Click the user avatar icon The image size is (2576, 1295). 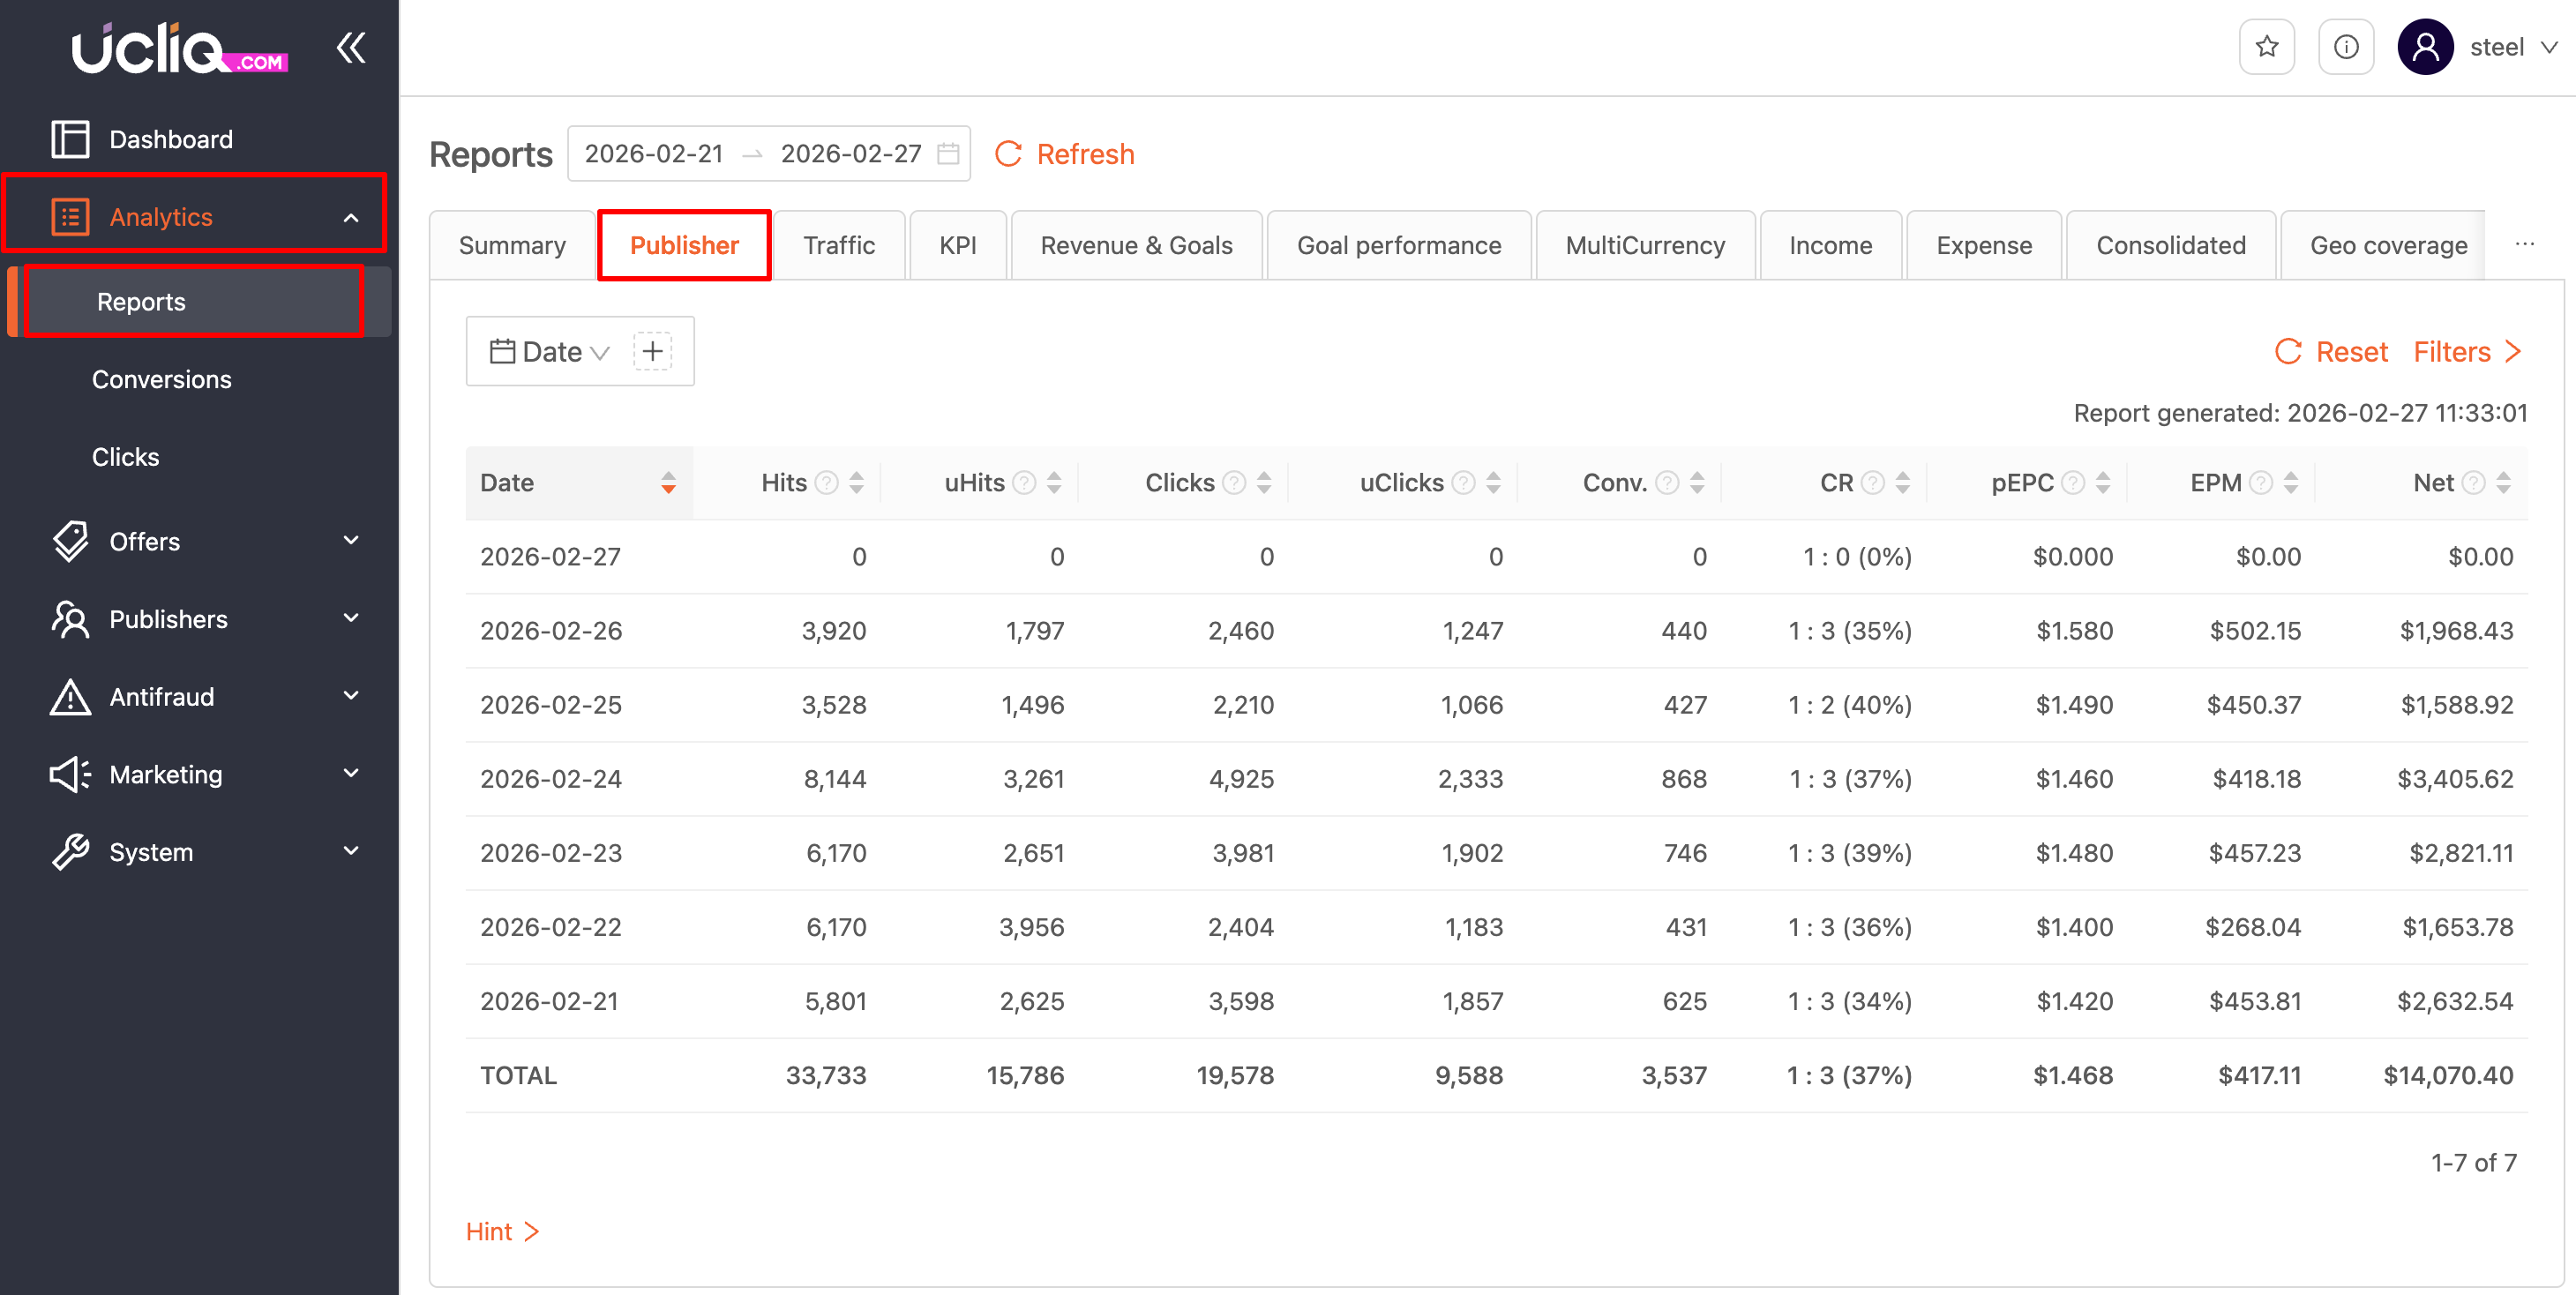[x=2425, y=47]
